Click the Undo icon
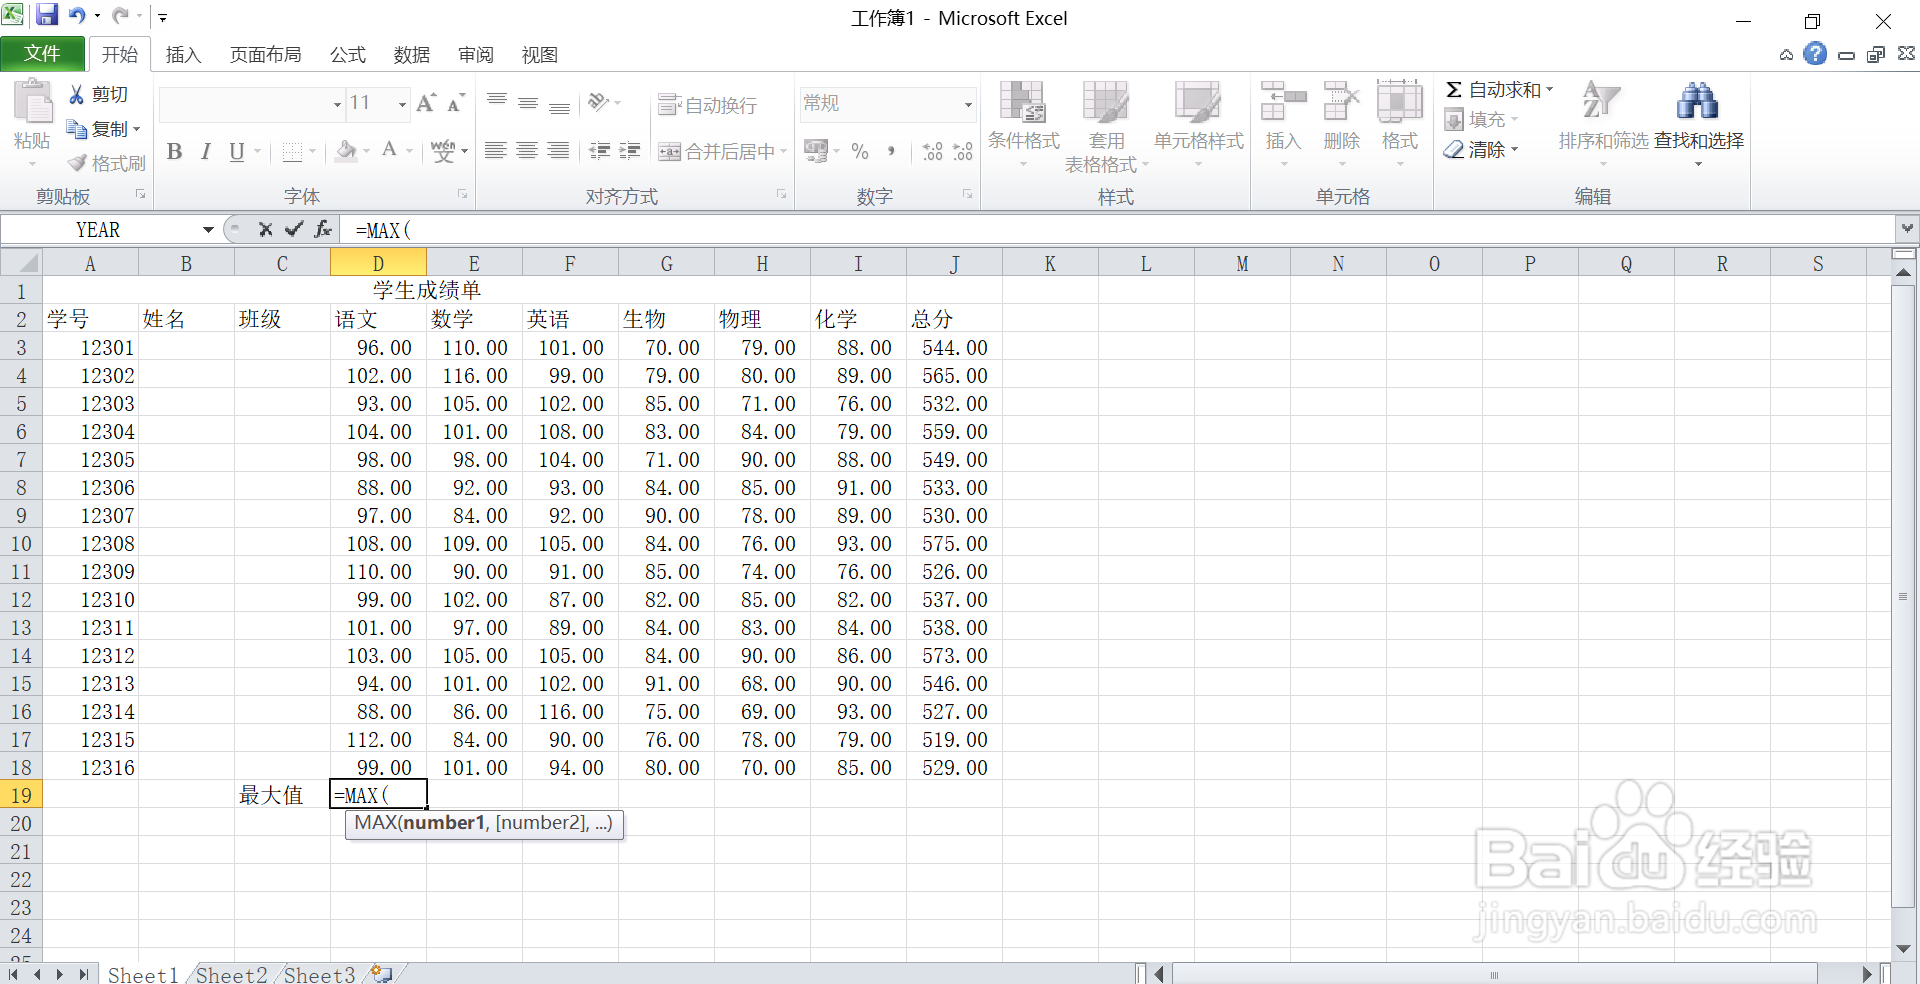 pos(77,16)
